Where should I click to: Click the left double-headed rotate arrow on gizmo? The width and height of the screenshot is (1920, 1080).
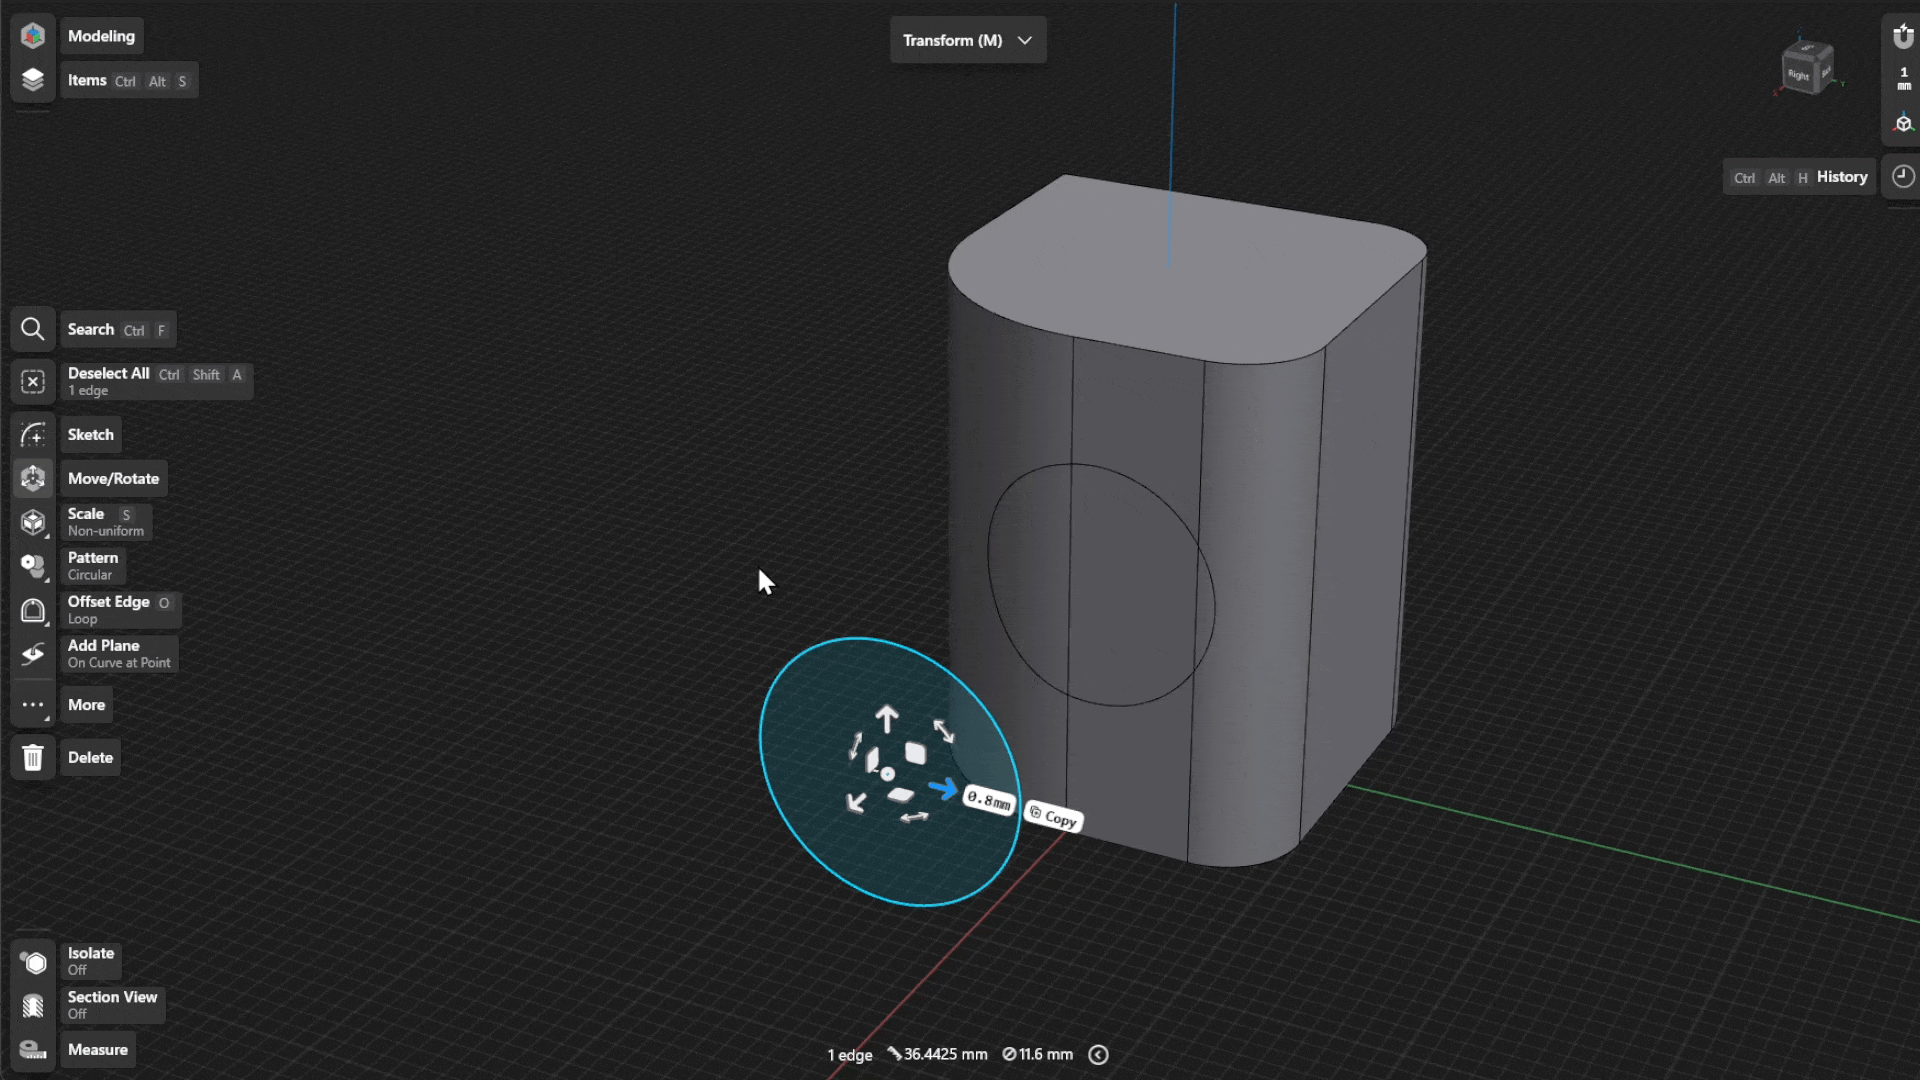tap(855, 746)
